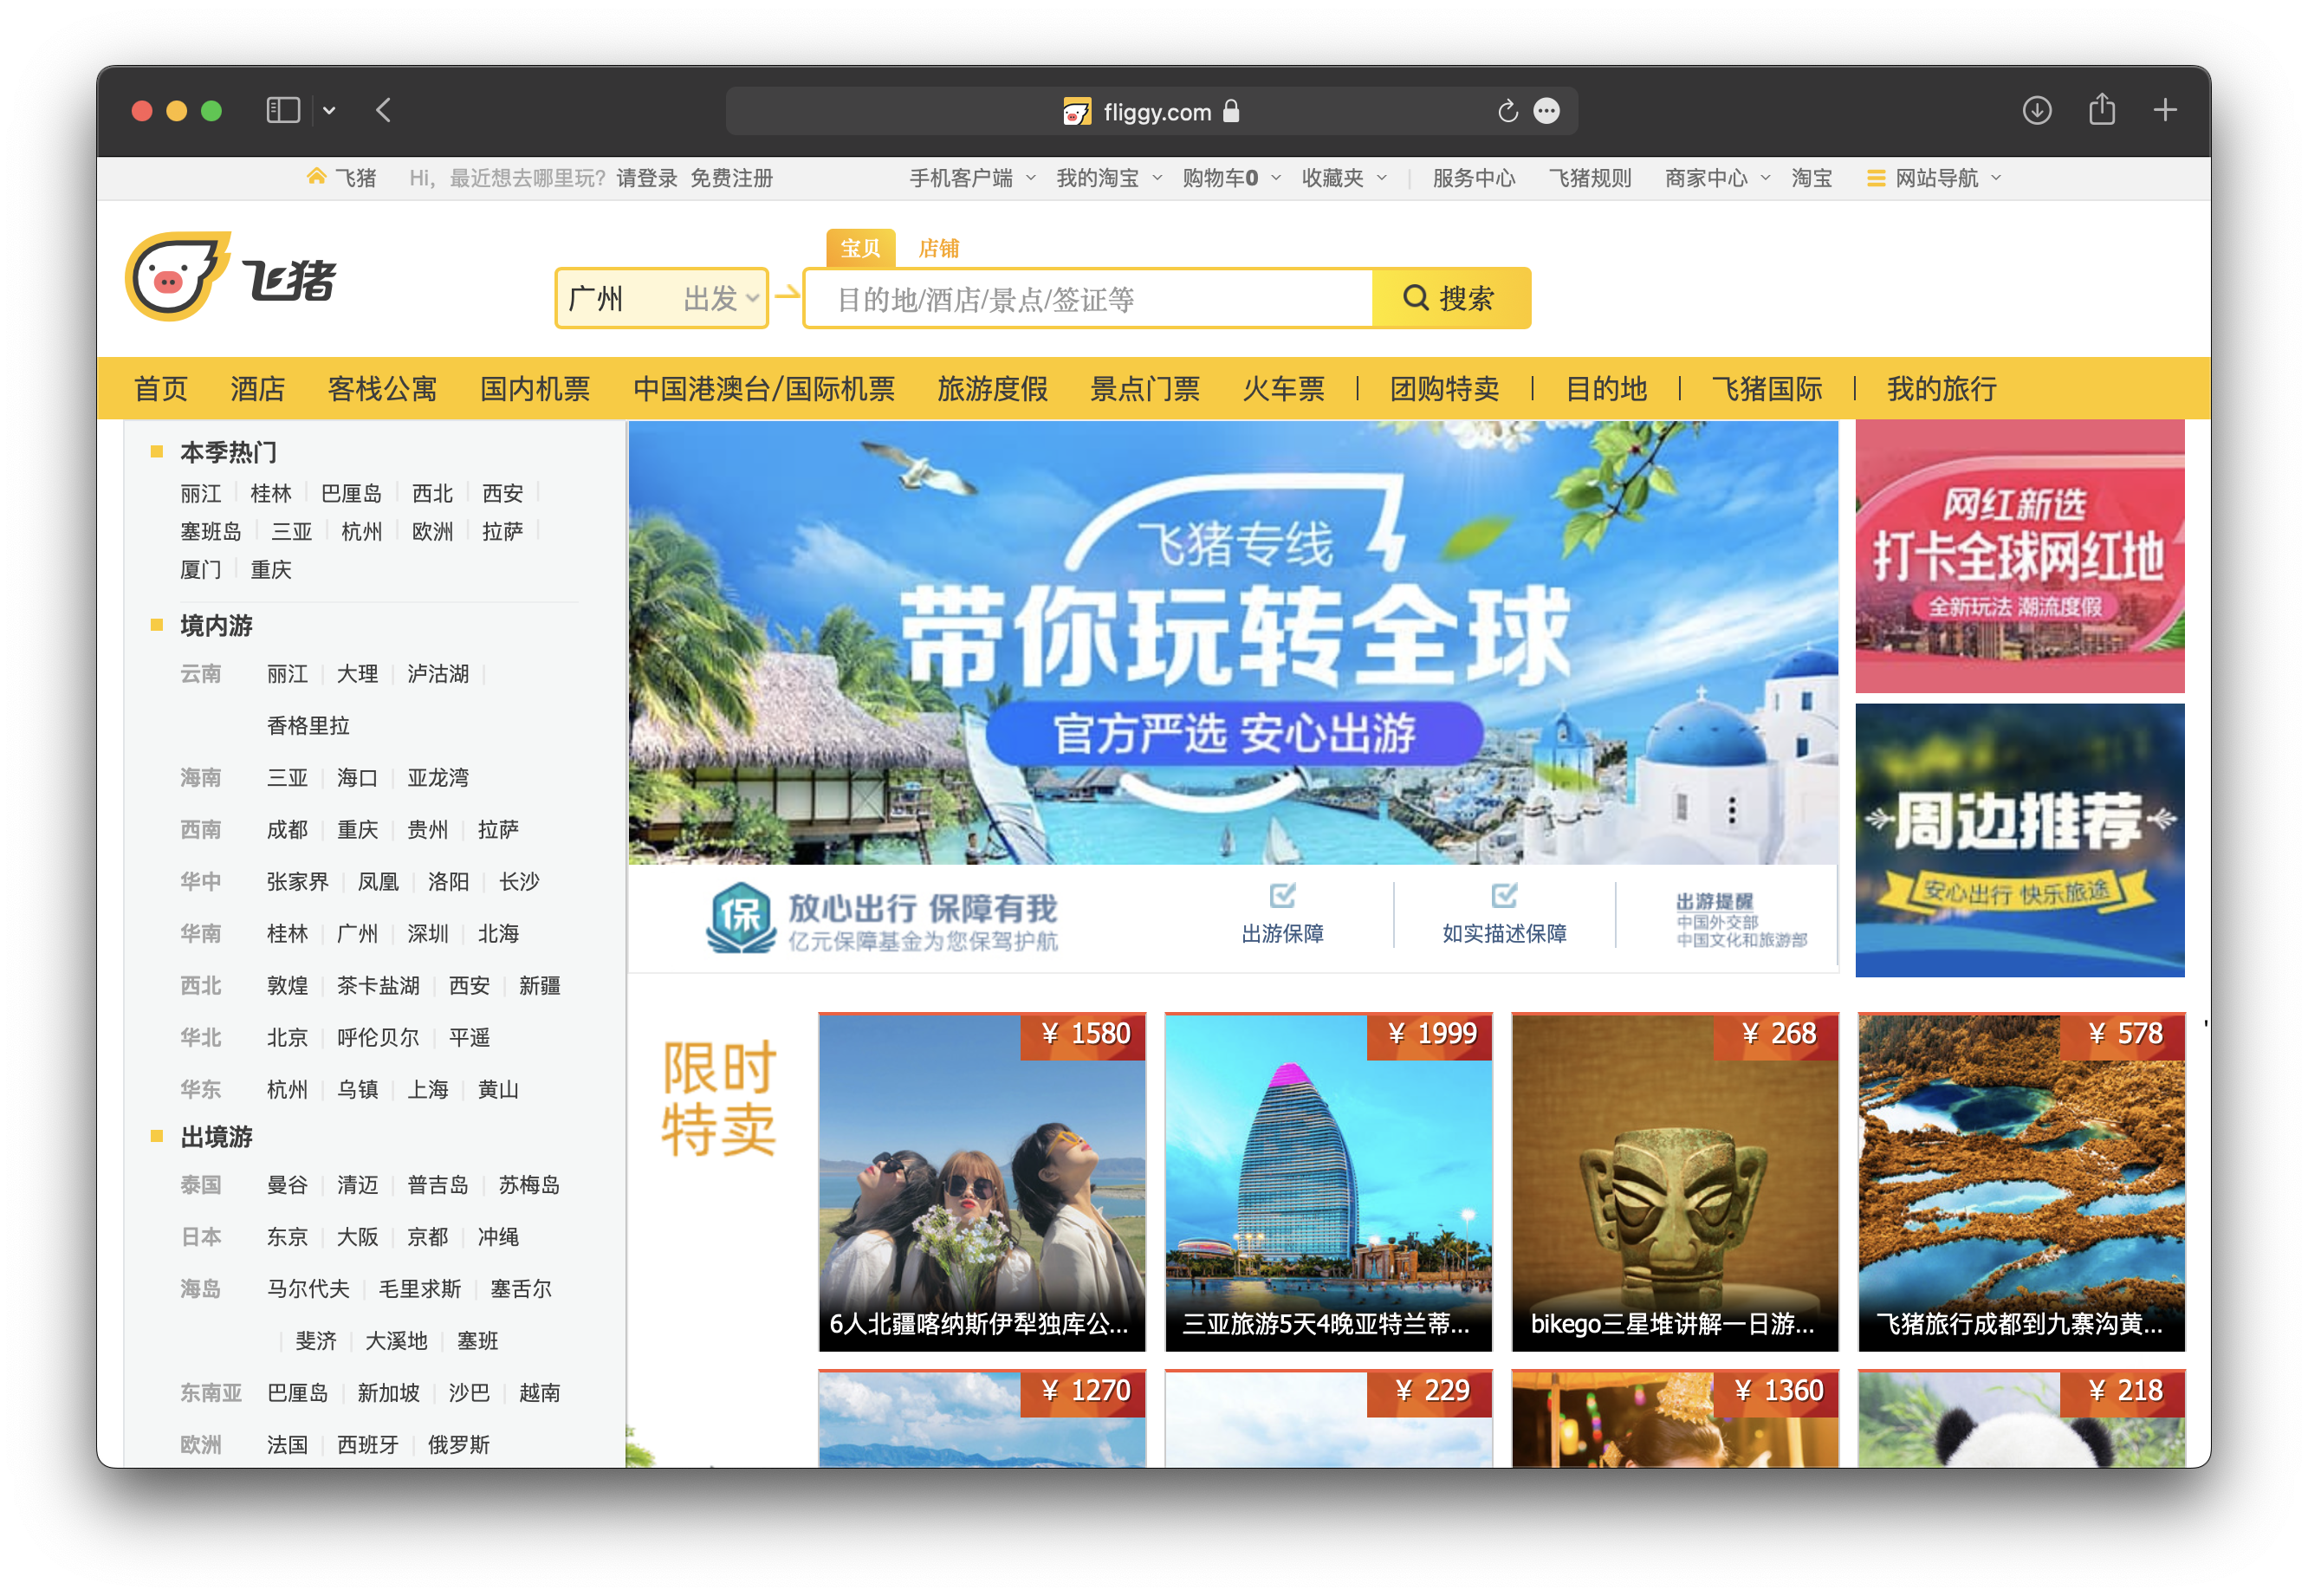
Task: Open a new tab with plus icon
Action: [2164, 110]
